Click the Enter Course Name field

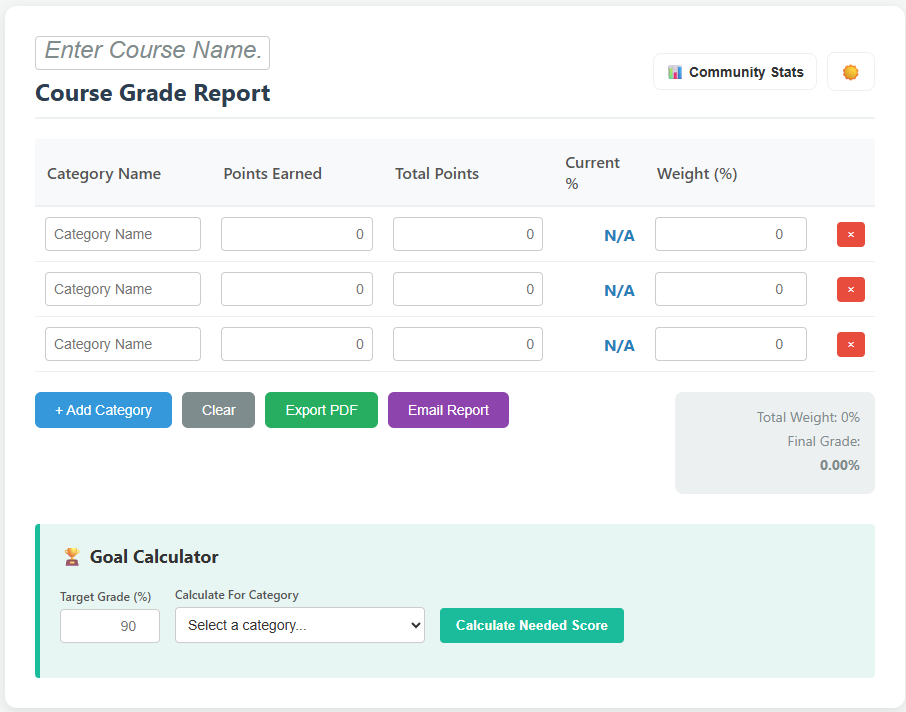click(x=152, y=51)
